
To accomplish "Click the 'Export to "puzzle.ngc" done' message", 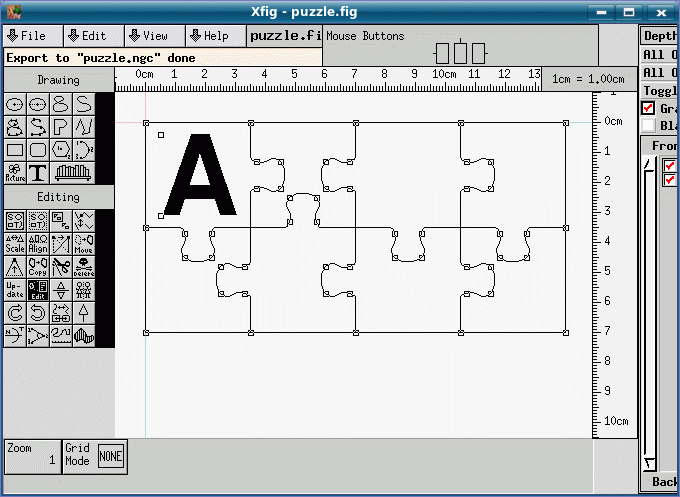I will (163, 58).
